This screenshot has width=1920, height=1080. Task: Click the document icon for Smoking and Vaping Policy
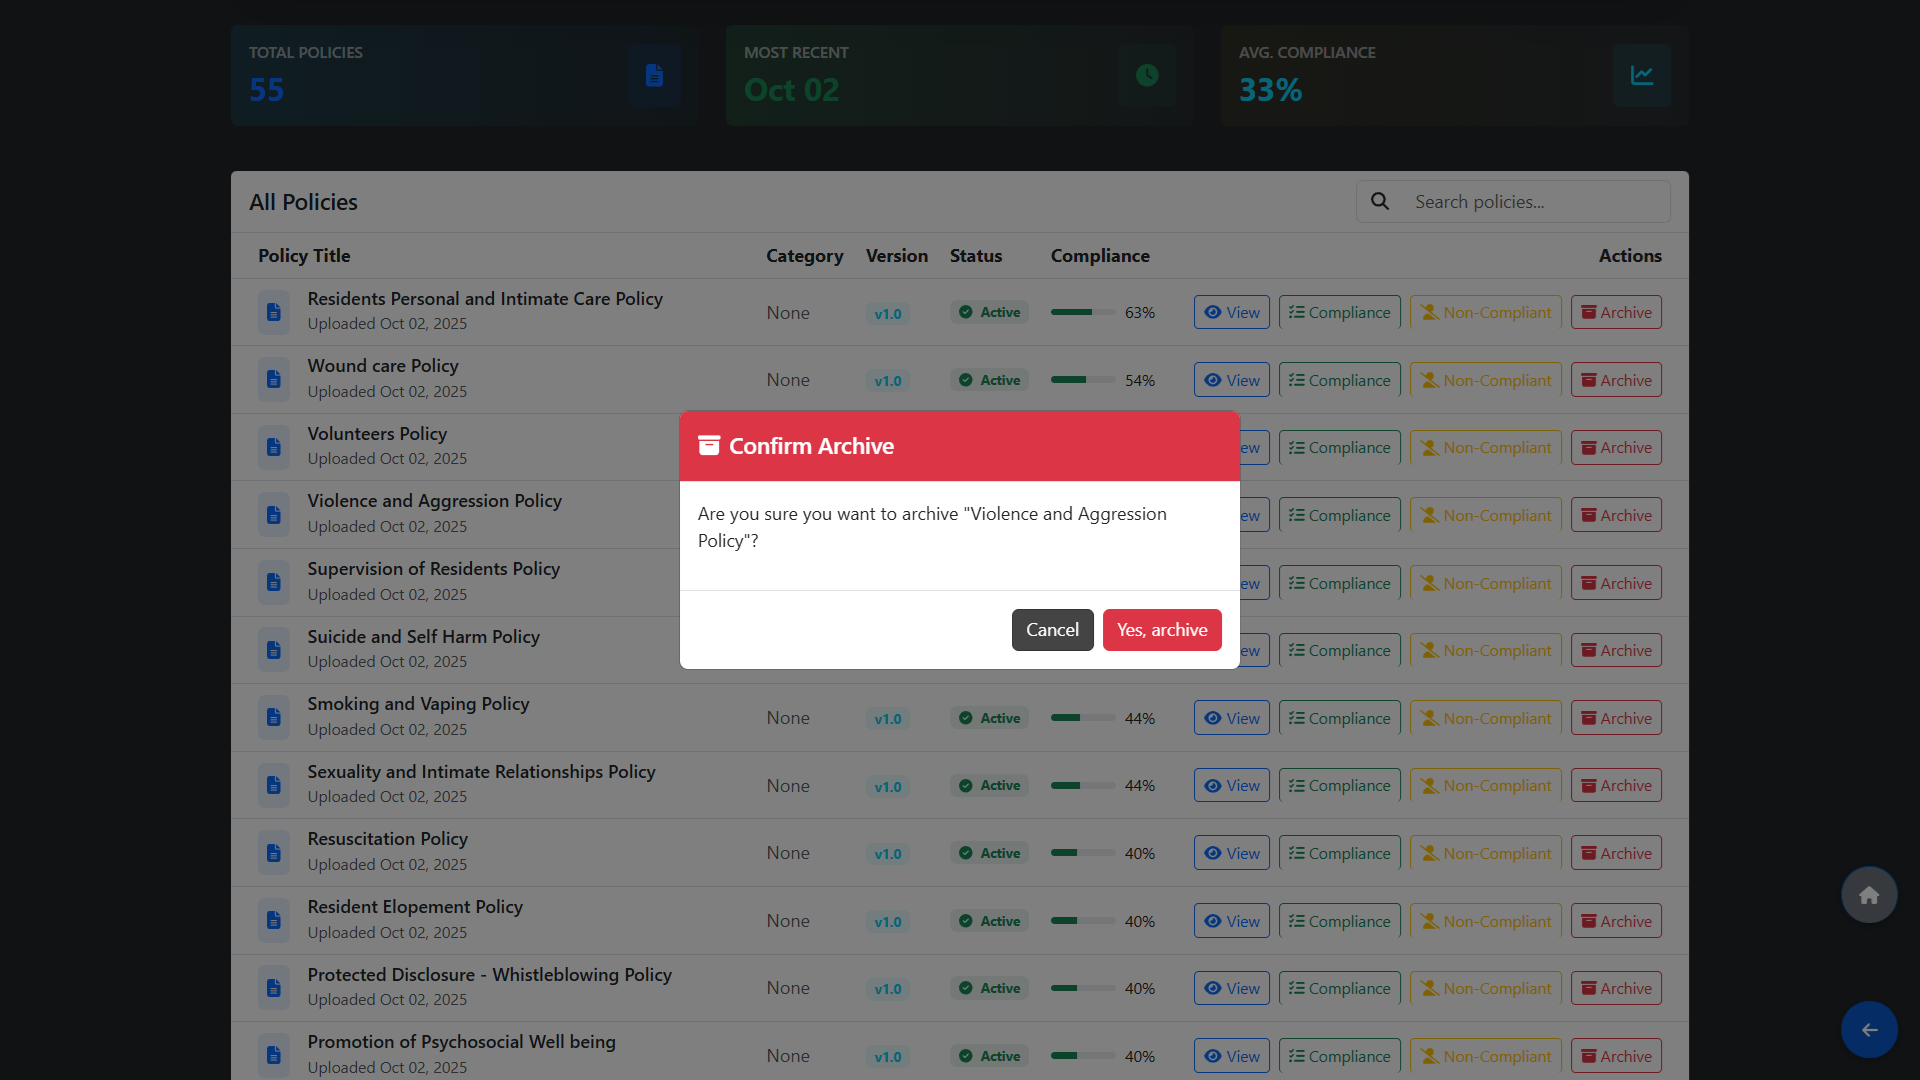click(274, 717)
